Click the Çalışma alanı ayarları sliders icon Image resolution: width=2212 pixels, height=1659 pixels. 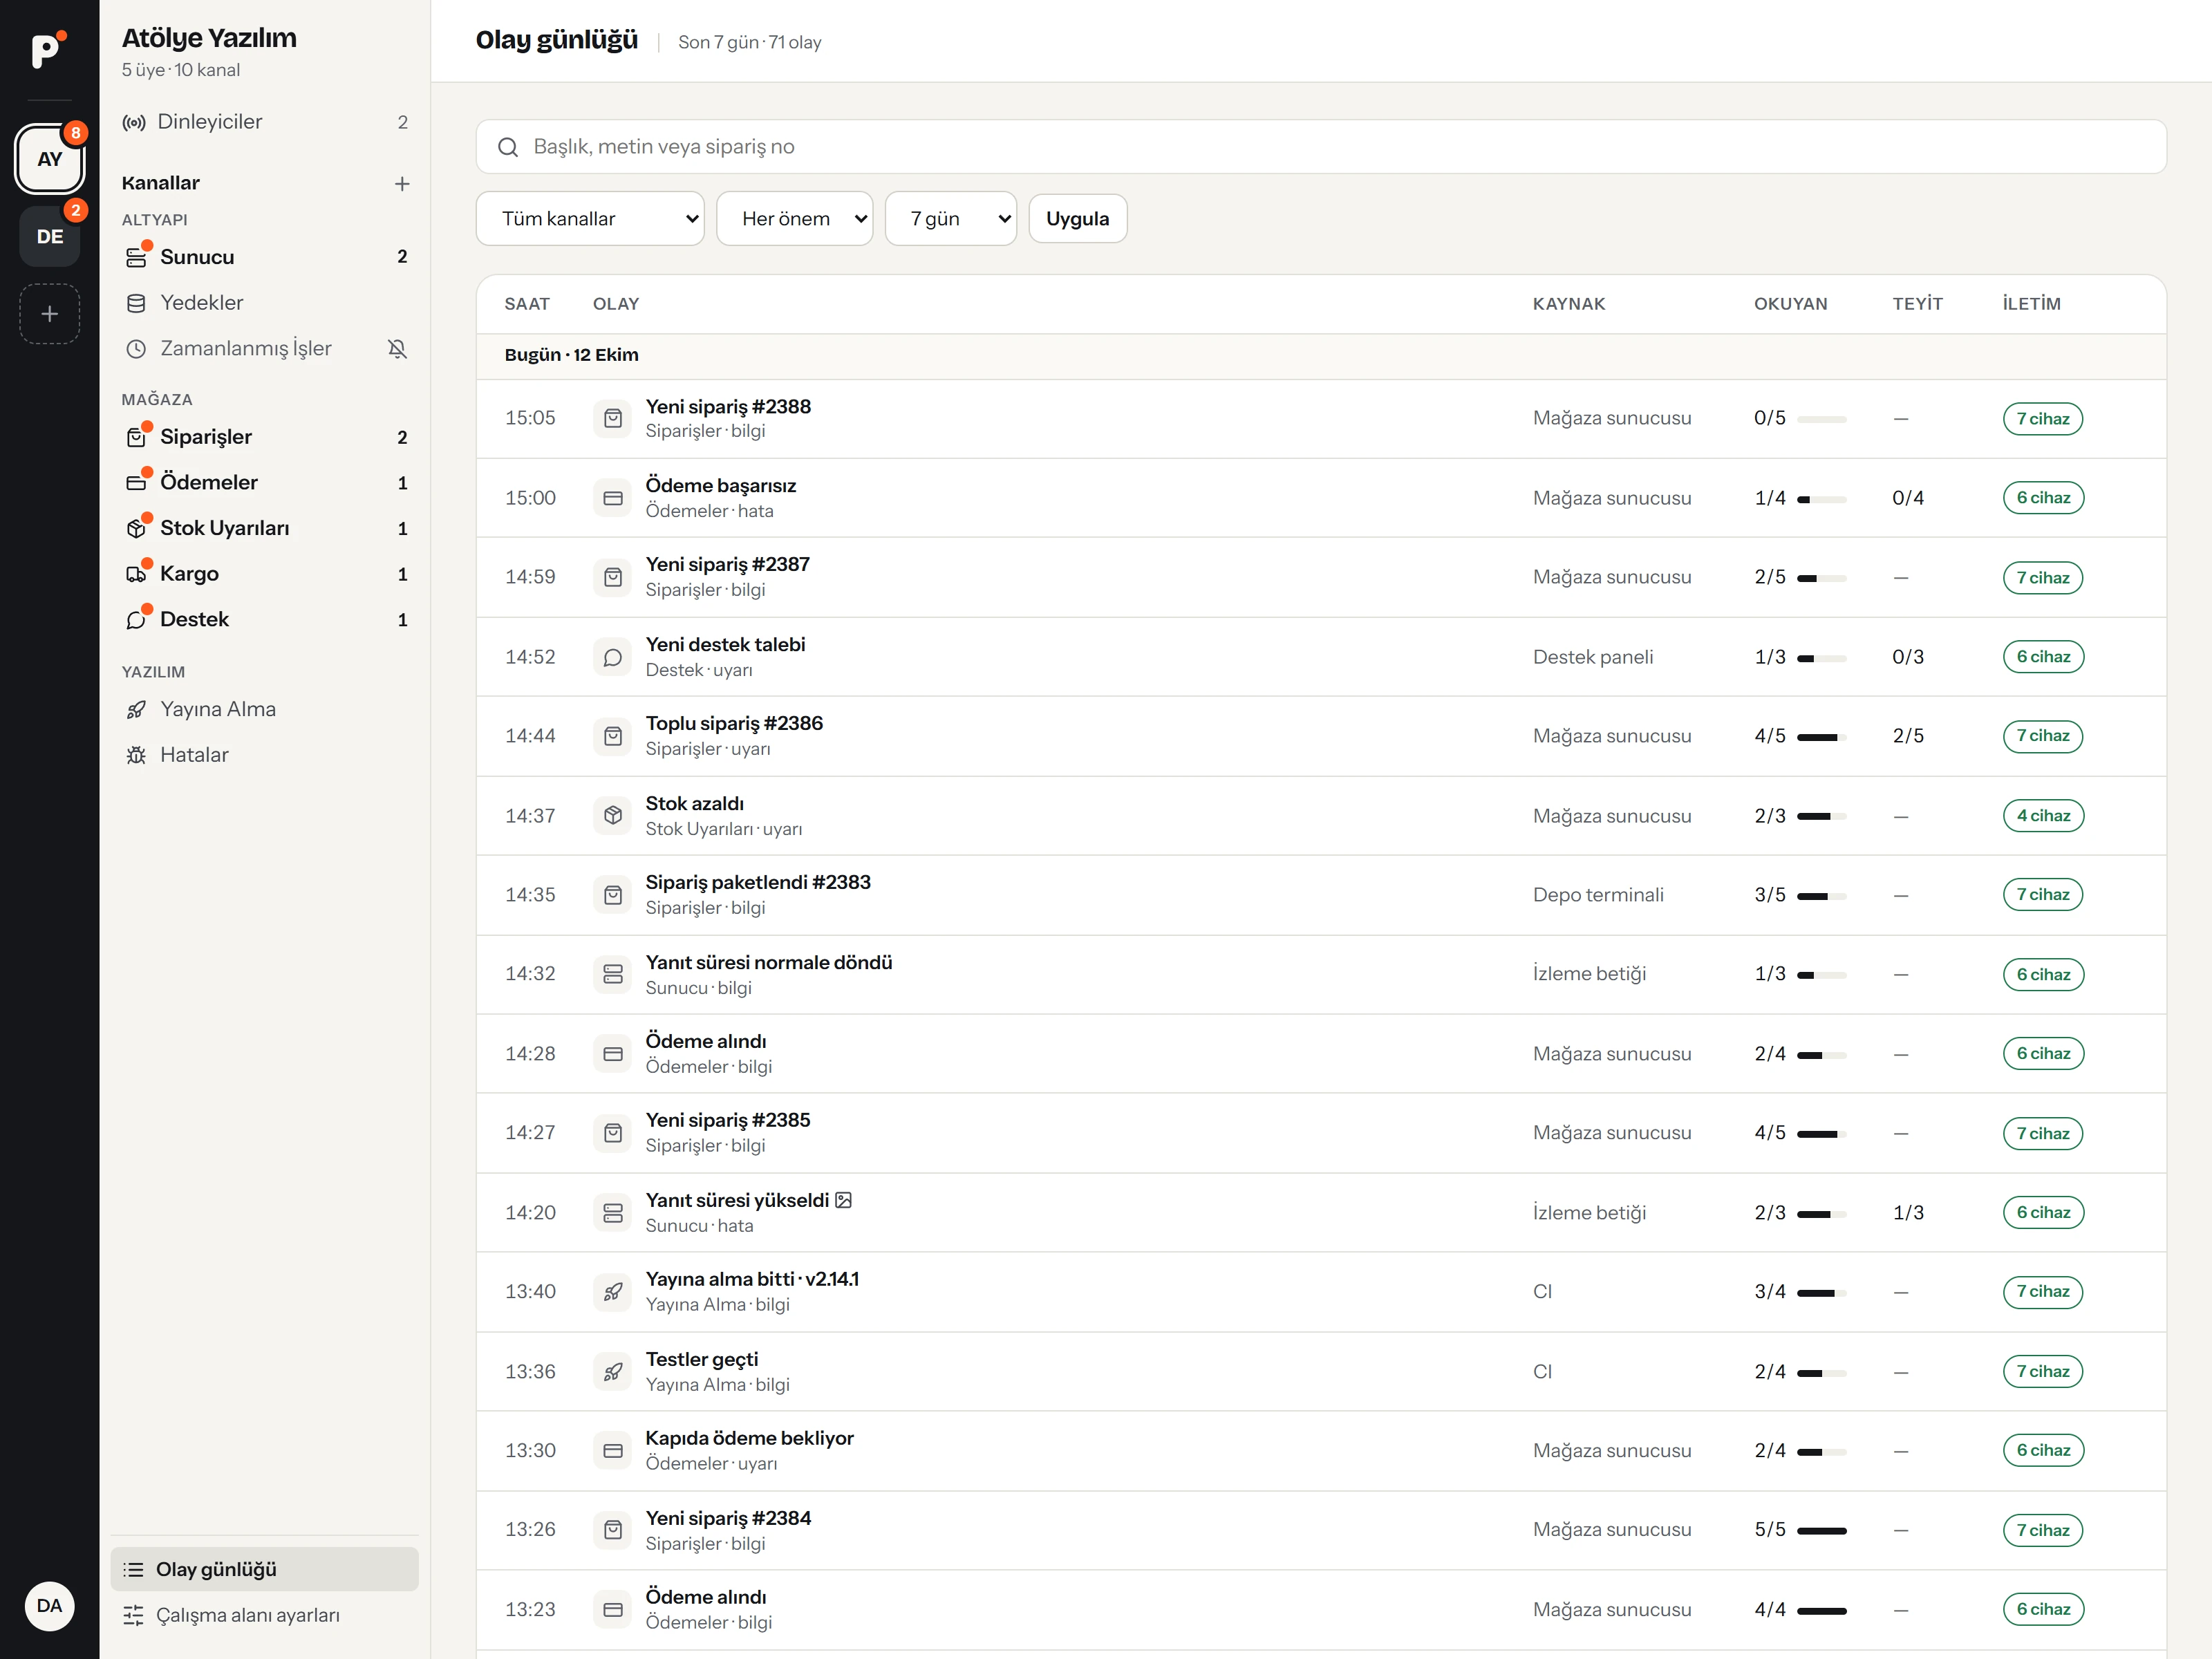[x=133, y=1615]
